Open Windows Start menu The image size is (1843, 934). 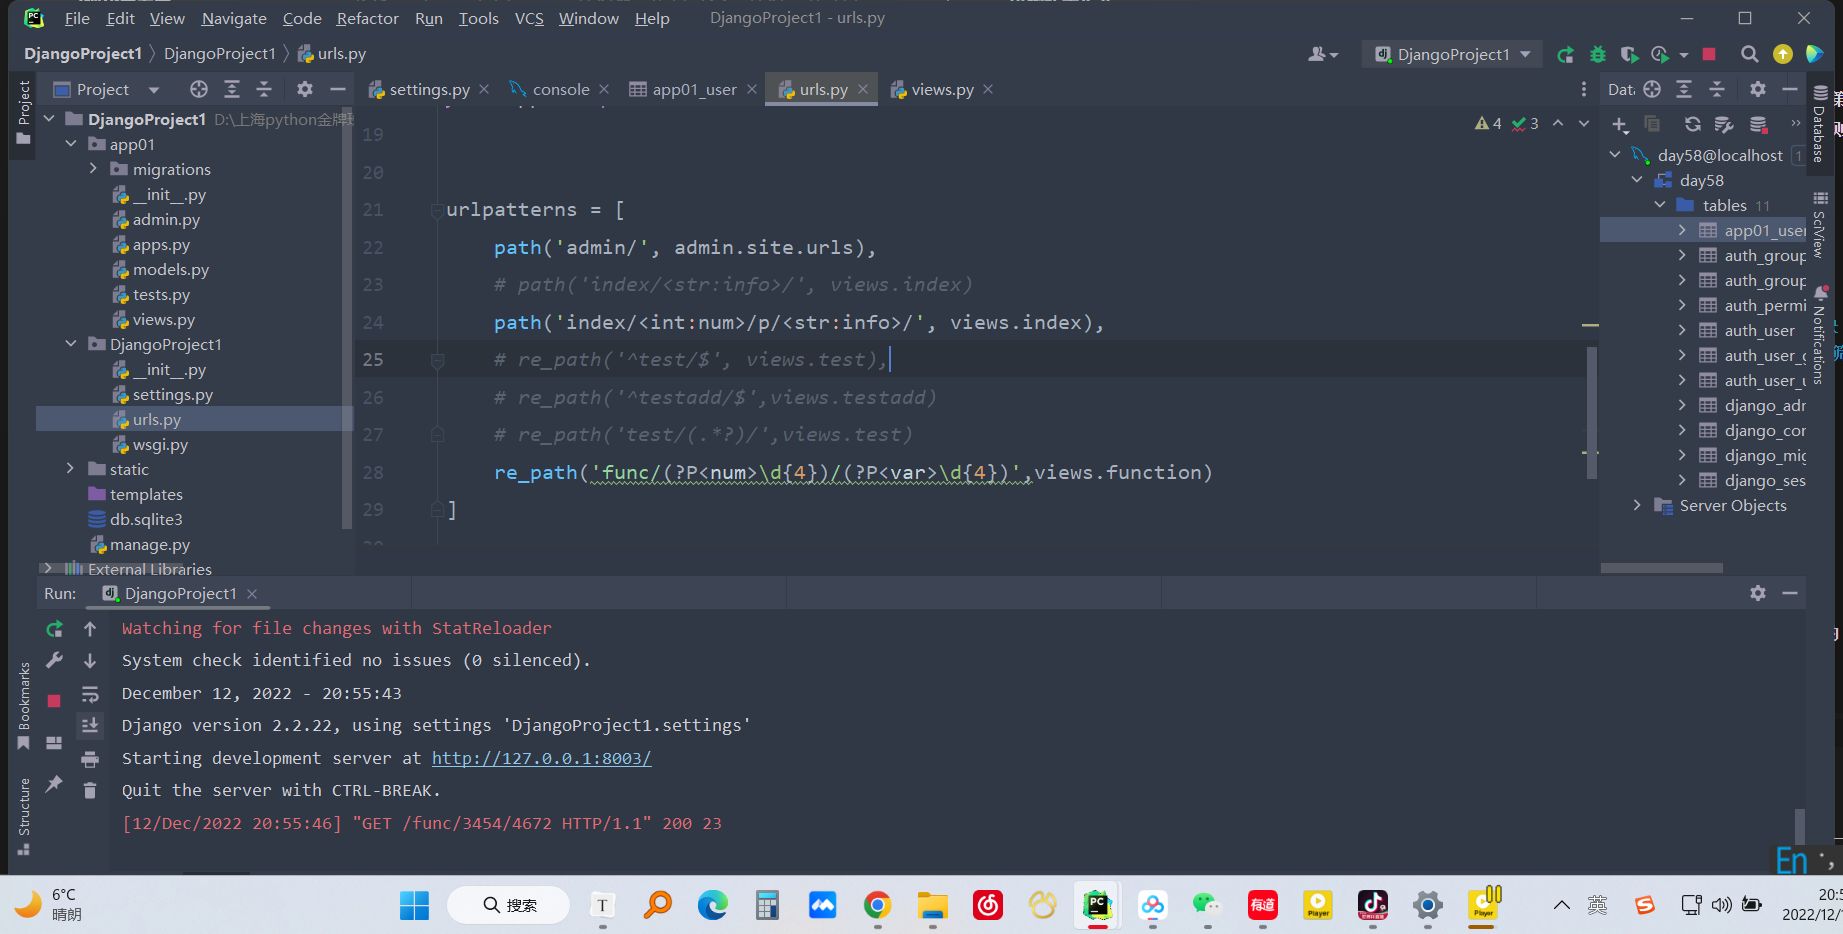[414, 905]
